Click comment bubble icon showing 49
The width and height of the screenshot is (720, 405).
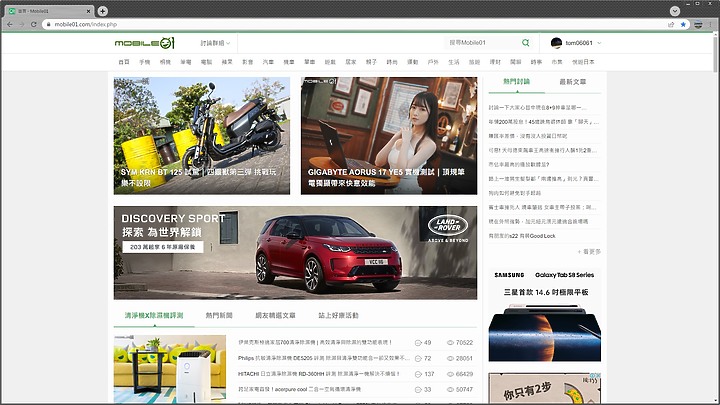point(418,343)
